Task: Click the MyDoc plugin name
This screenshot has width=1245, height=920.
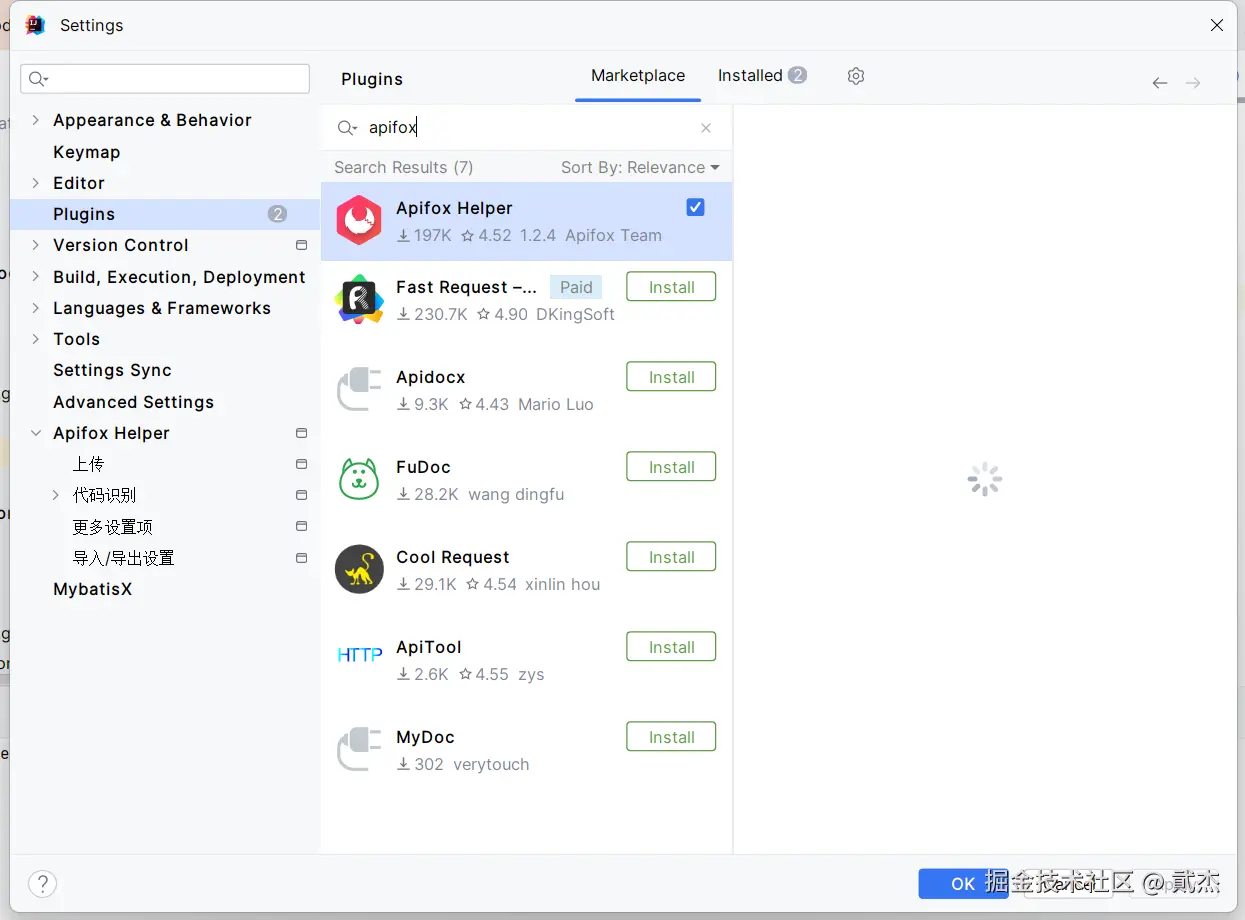Action: pyautogui.click(x=425, y=737)
